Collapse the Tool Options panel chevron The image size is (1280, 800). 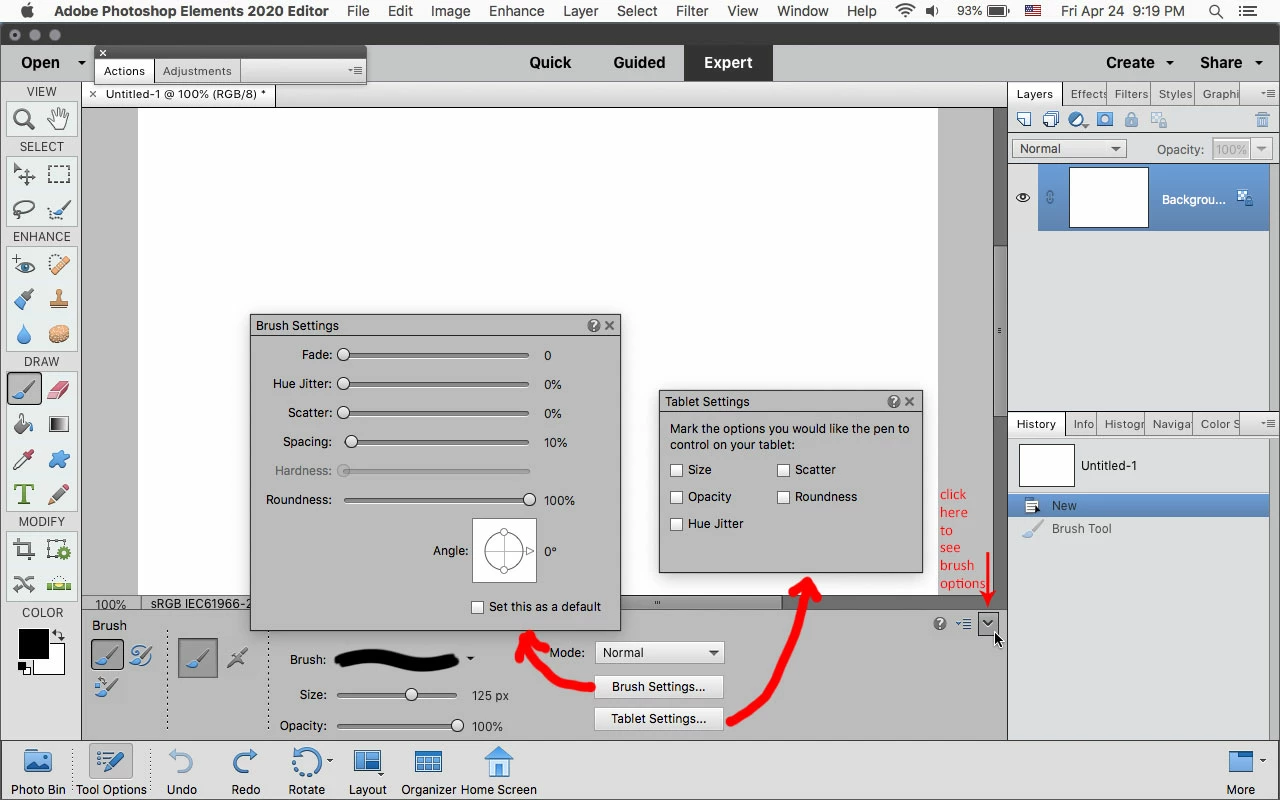pos(988,624)
